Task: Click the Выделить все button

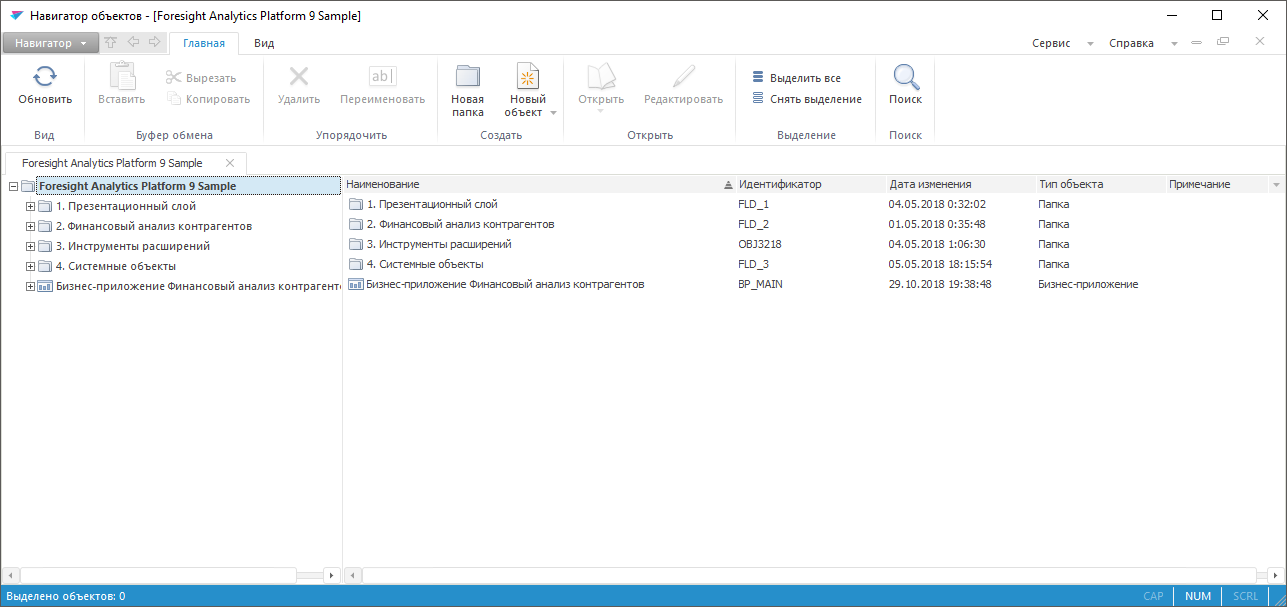Action: (x=796, y=78)
